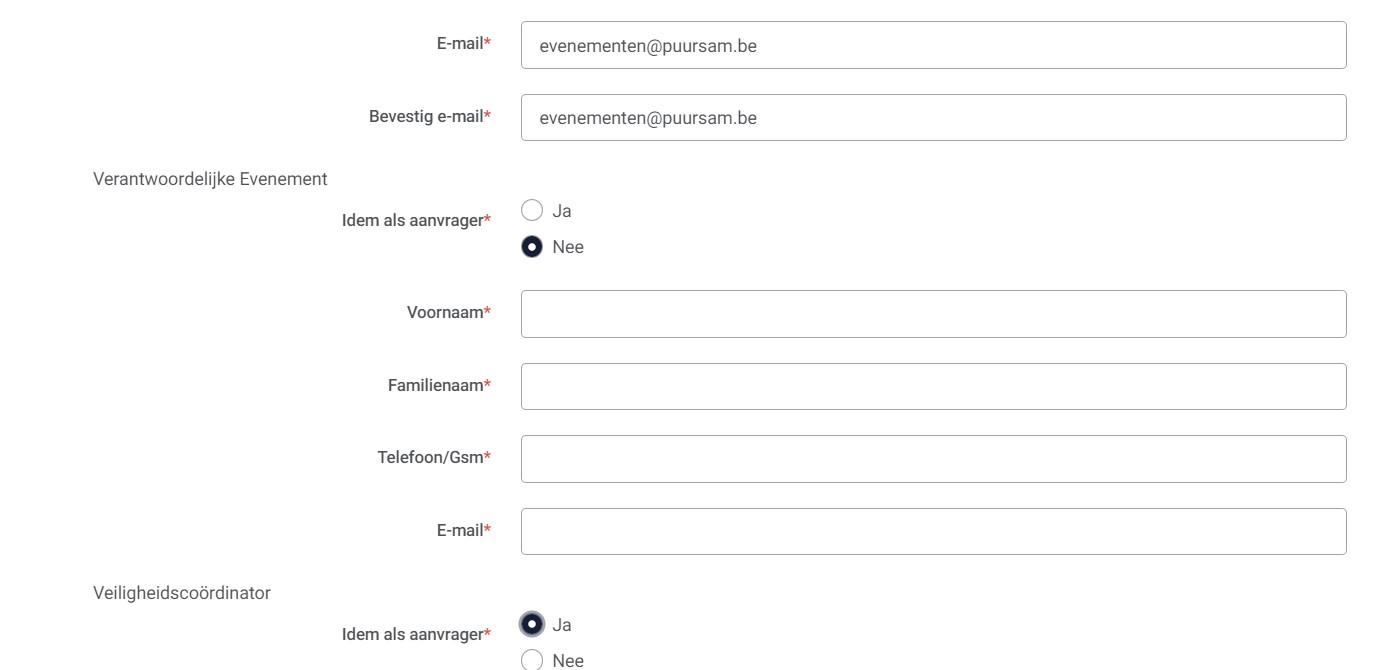Focus the Familienaam input field

click(x=933, y=386)
